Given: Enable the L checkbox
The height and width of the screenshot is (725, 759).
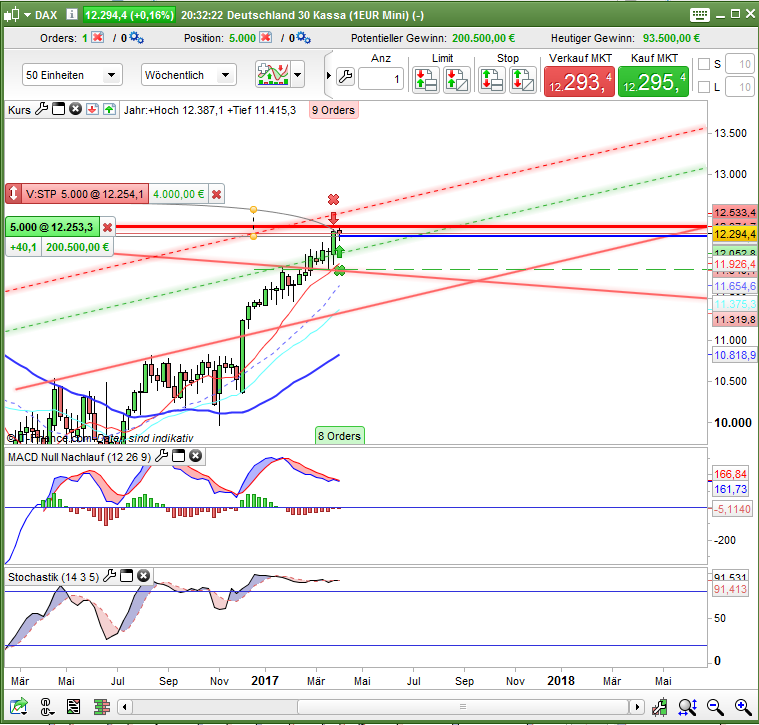Looking at the screenshot, I should pos(704,87).
